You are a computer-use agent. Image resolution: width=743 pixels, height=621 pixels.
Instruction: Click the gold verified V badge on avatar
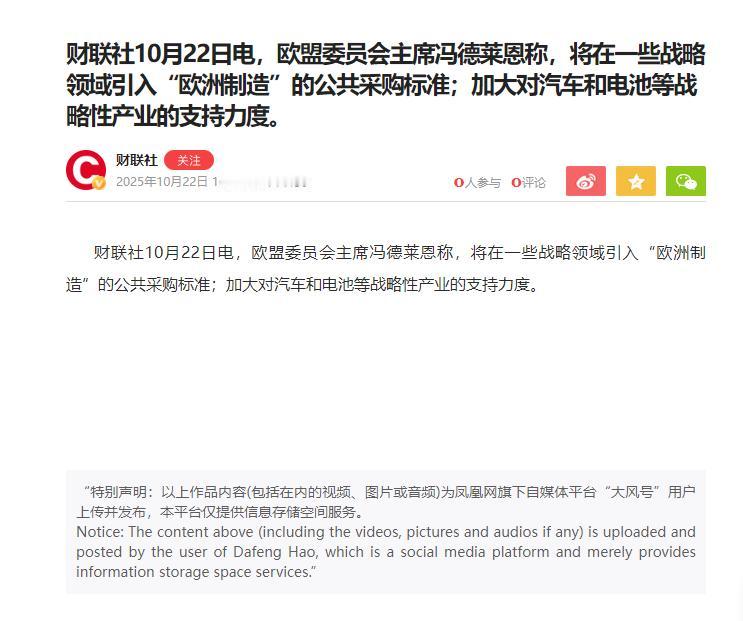pyautogui.click(x=99, y=183)
